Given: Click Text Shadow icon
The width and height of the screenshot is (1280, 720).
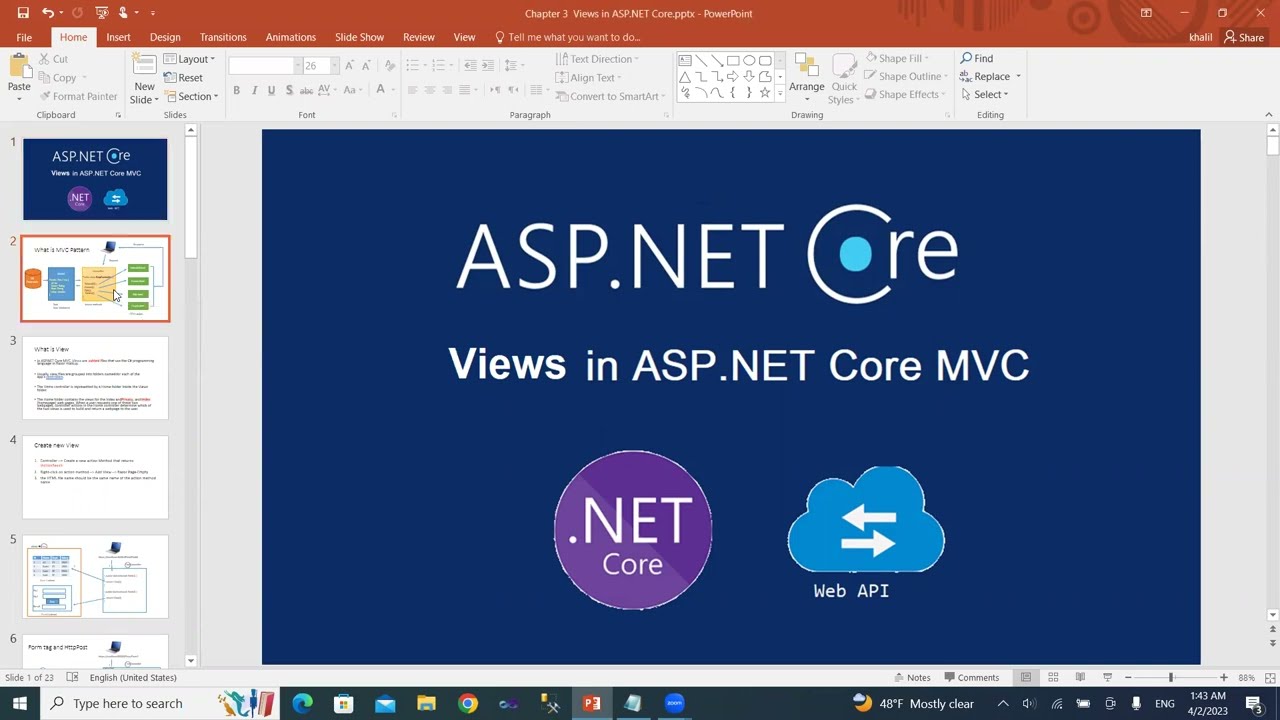Looking at the screenshot, I should [289, 90].
